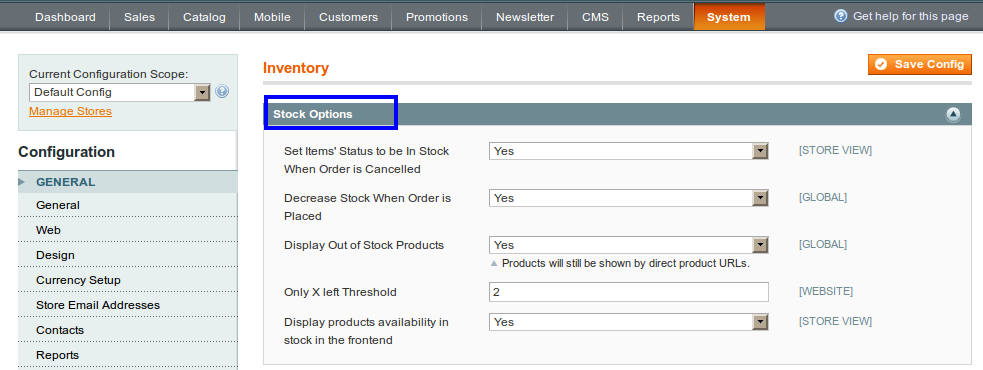Click the Save Config button

[920, 64]
